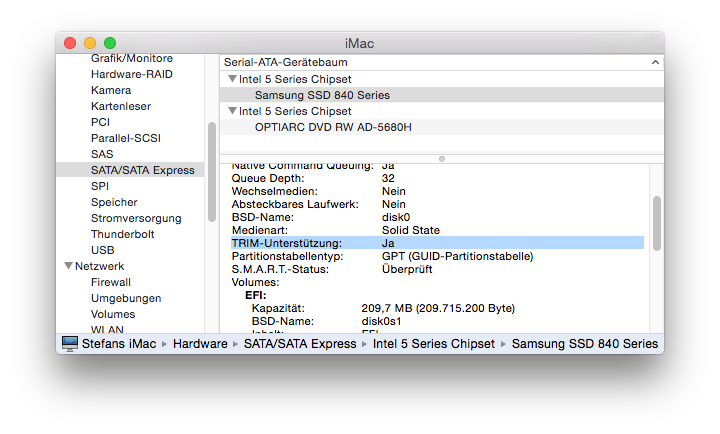Click SATA/SATA Express in path bar

[x=300, y=344]
